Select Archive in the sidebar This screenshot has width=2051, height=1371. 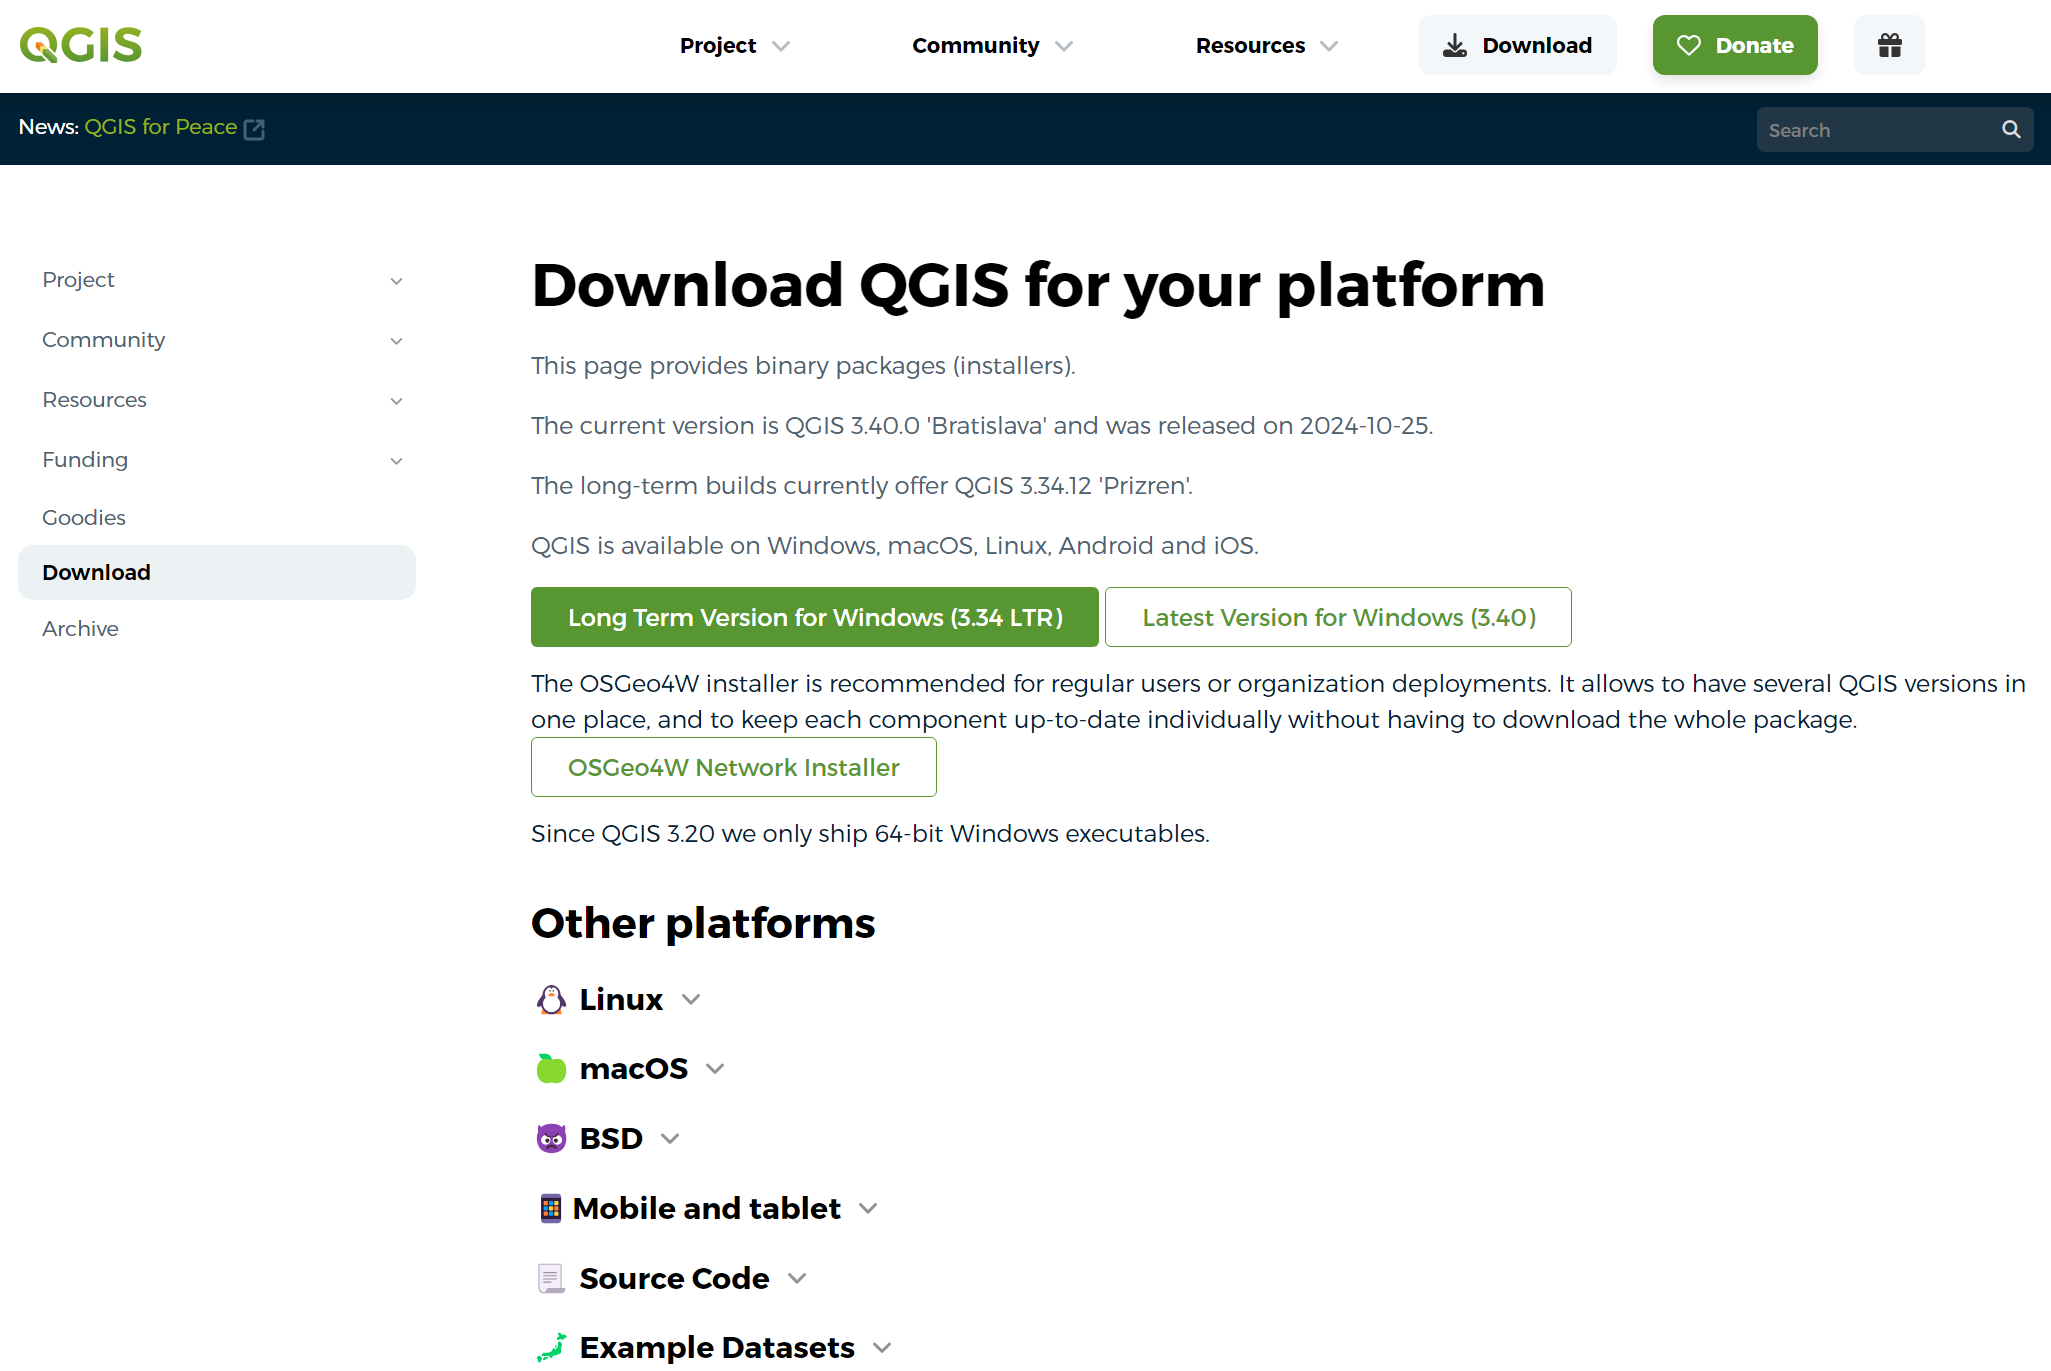80,629
